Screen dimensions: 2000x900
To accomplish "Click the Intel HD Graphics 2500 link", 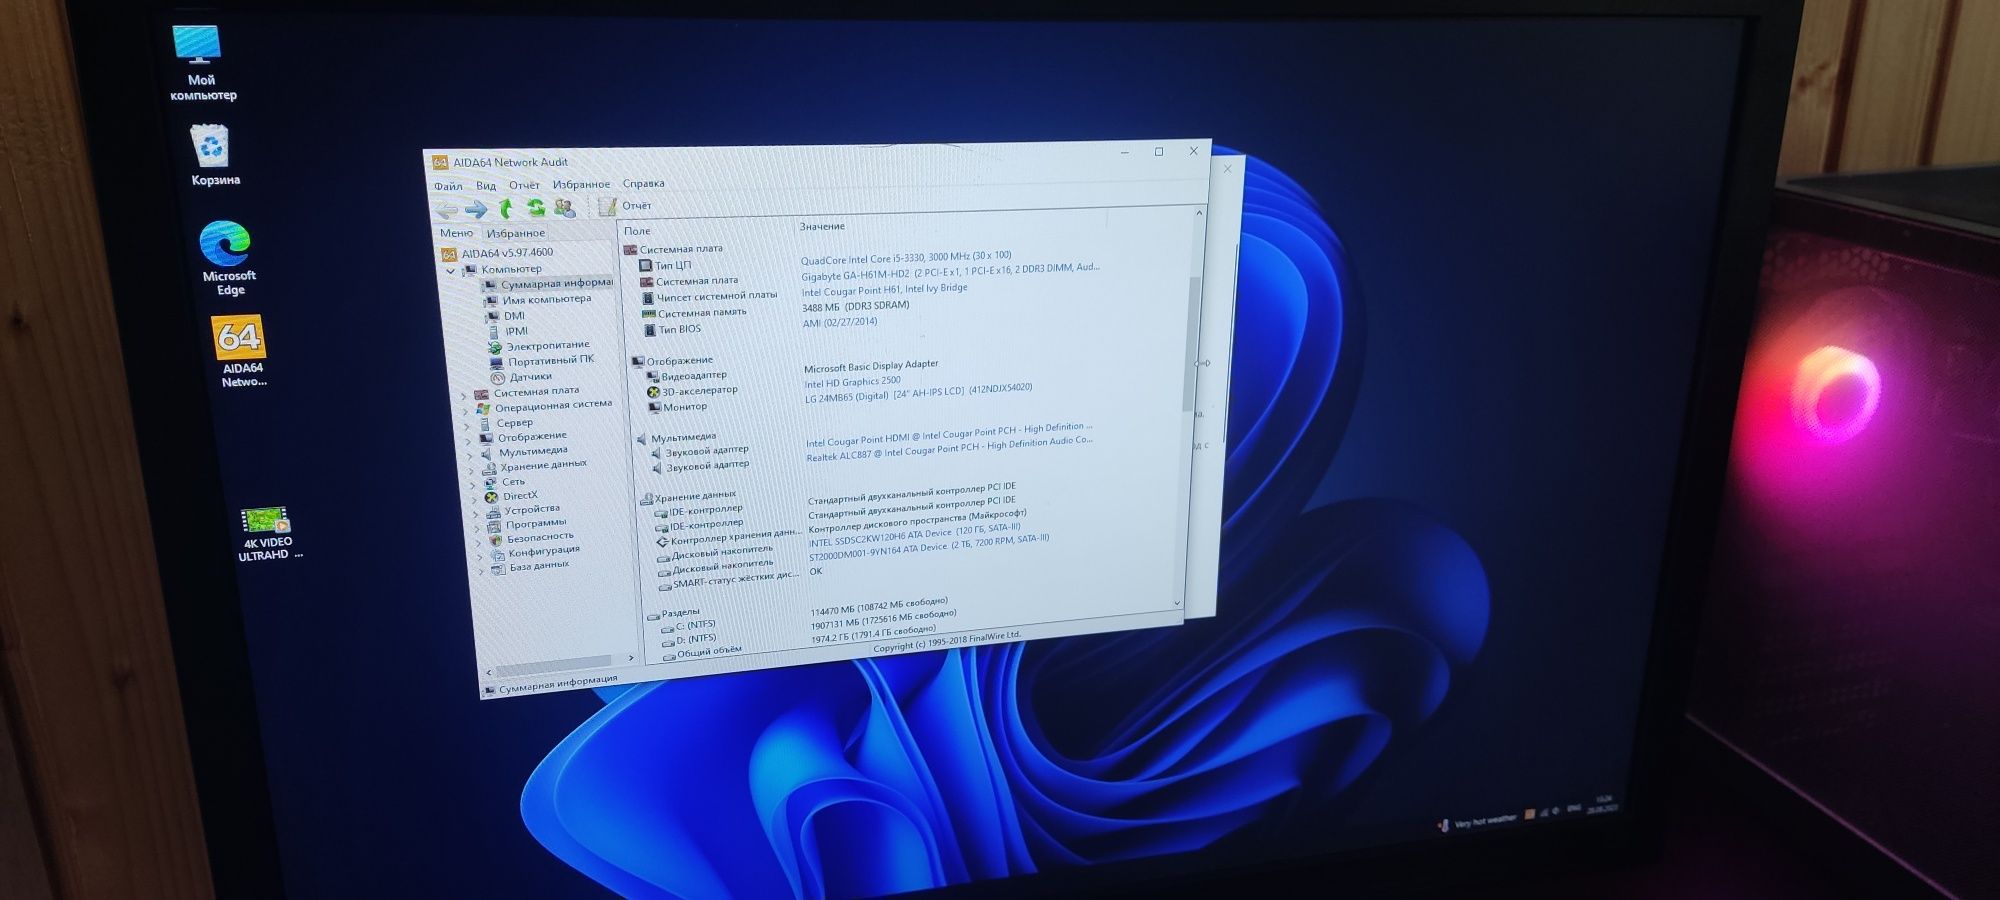I will click(x=852, y=382).
